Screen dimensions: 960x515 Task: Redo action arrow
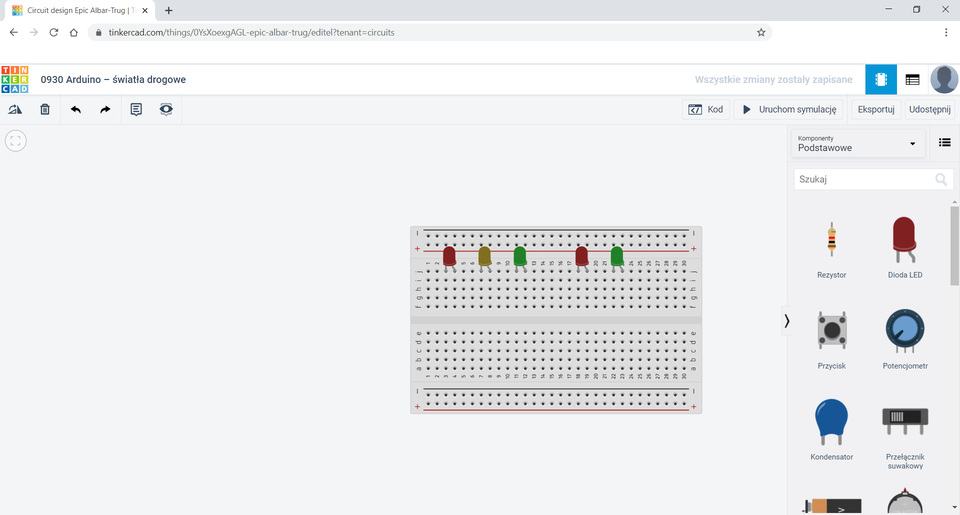coord(105,110)
